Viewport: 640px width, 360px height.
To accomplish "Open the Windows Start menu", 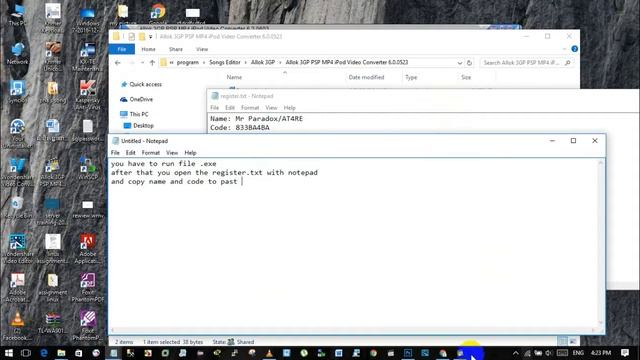I will tap(9, 353).
